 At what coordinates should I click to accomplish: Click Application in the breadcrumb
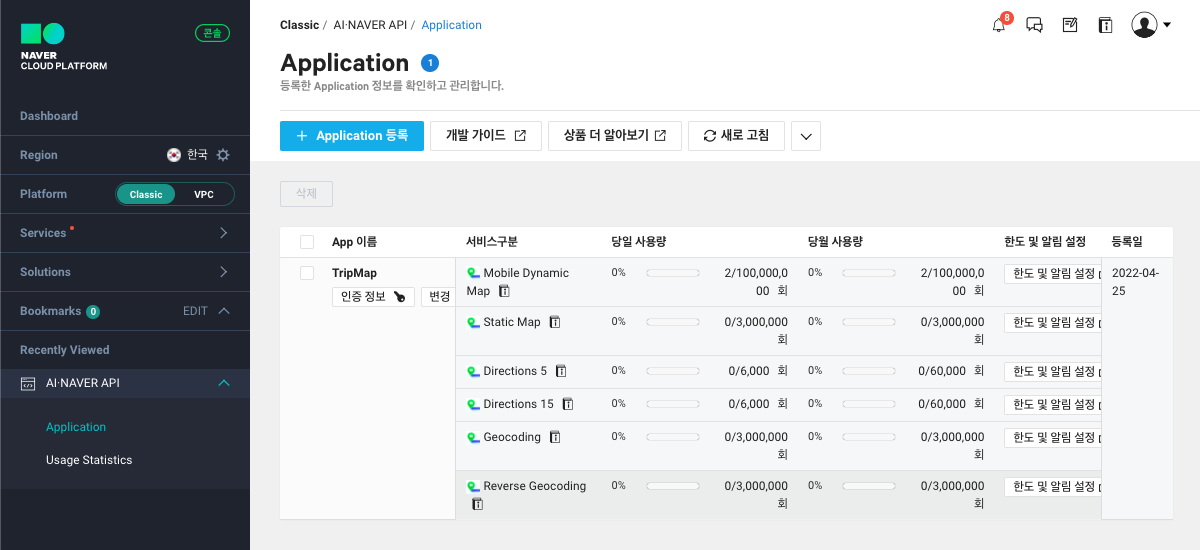point(452,25)
